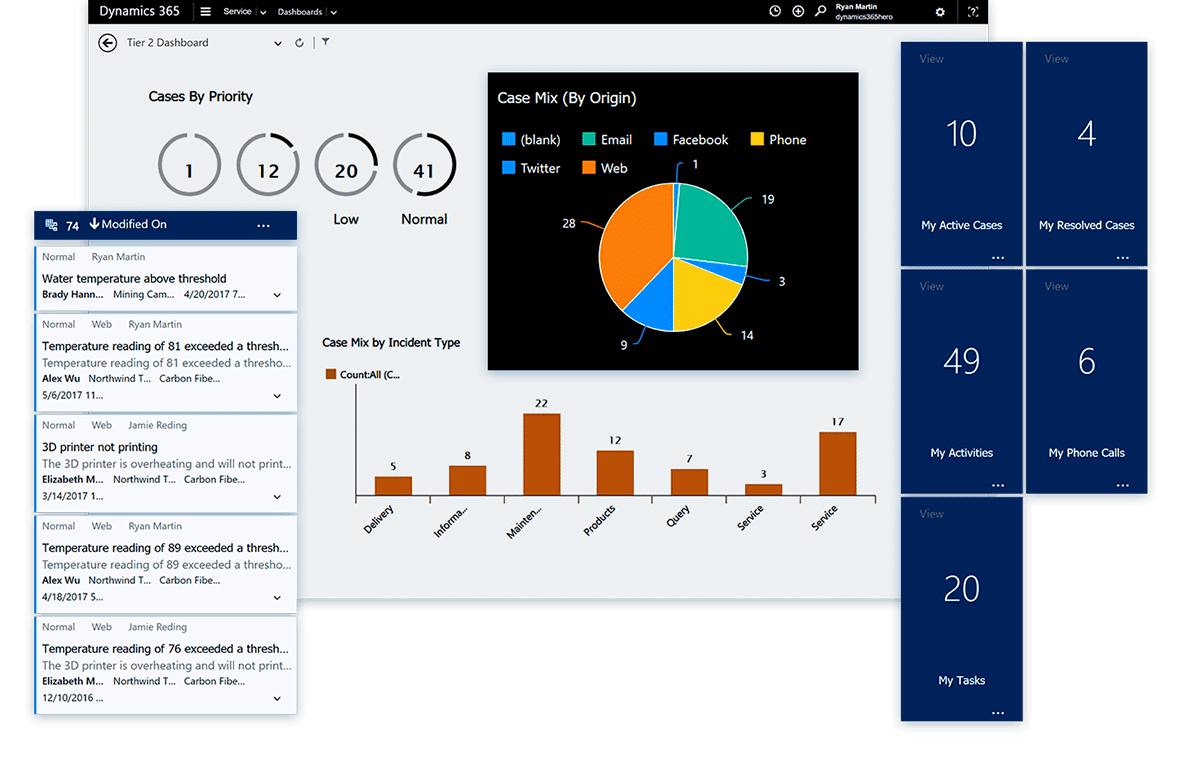
Task: Click the Phone legend color swatch
Action: [x=757, y=139]
